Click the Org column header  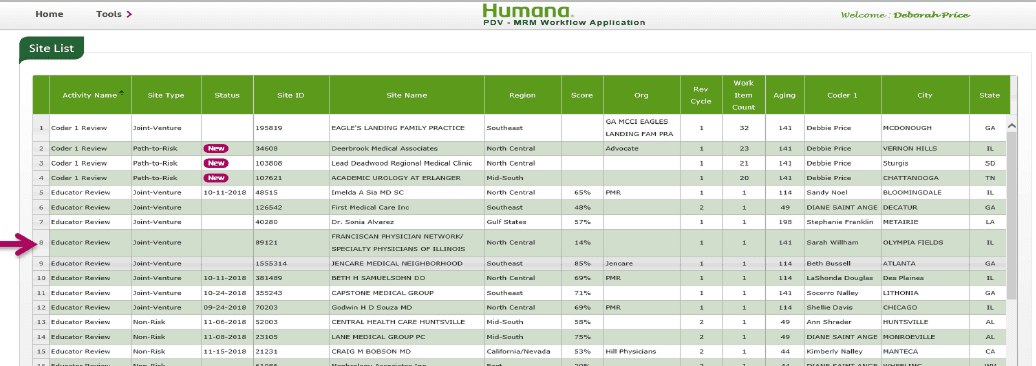(x=642, y=95)
